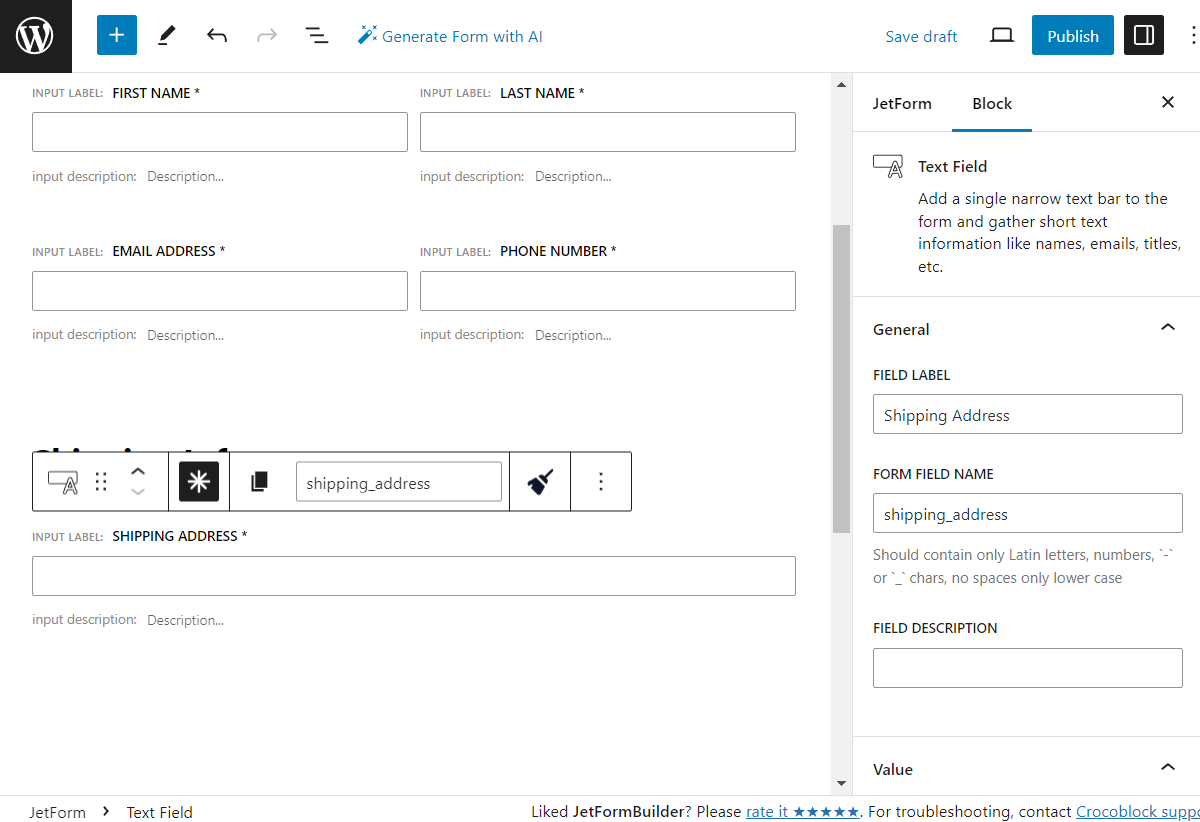Image resolution: width=1200 pixels, height=822 pixels.
Task: Edit the Form Field Name input in the sidebar
Action: 1028,513
